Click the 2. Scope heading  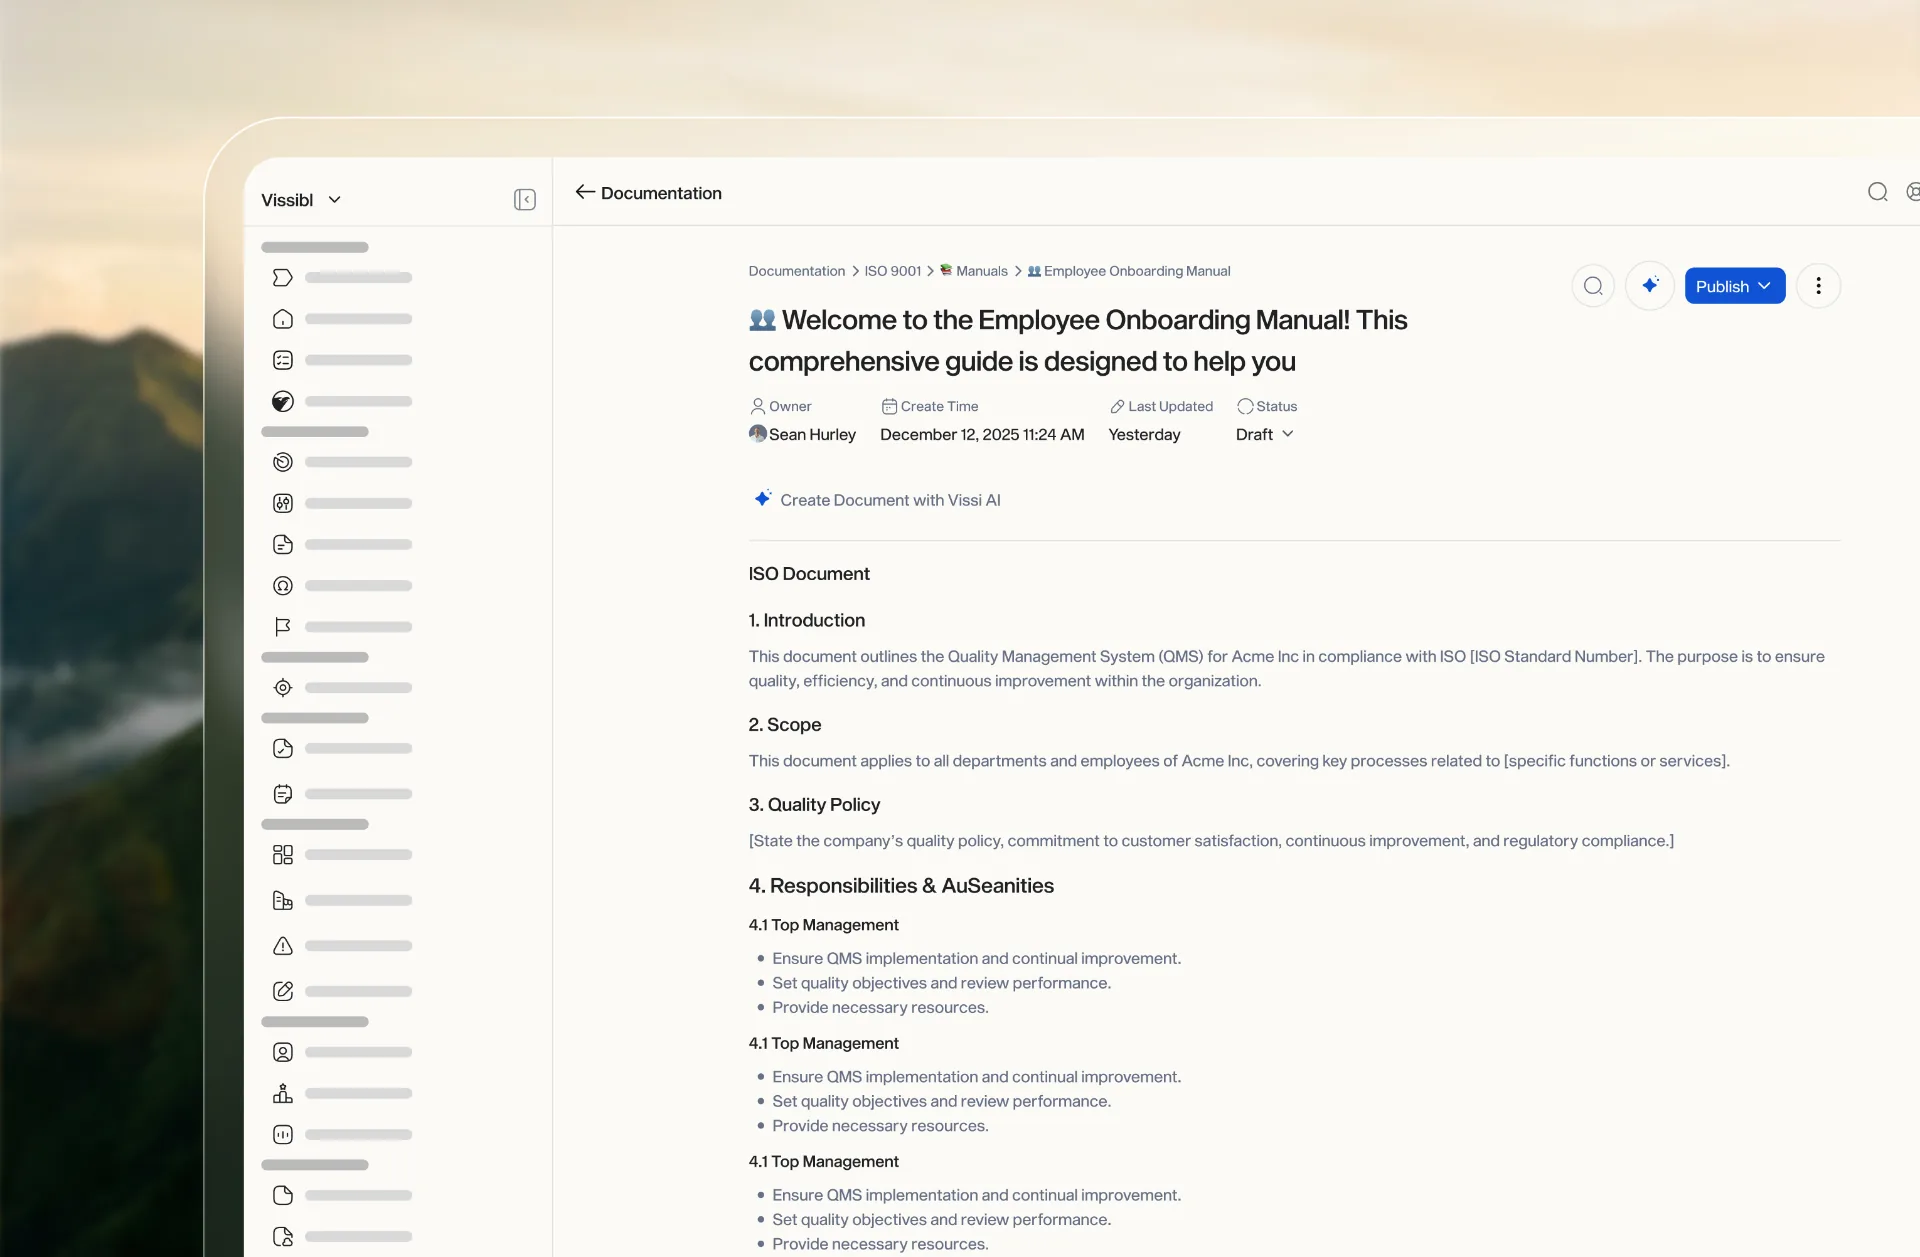(785, 724)
